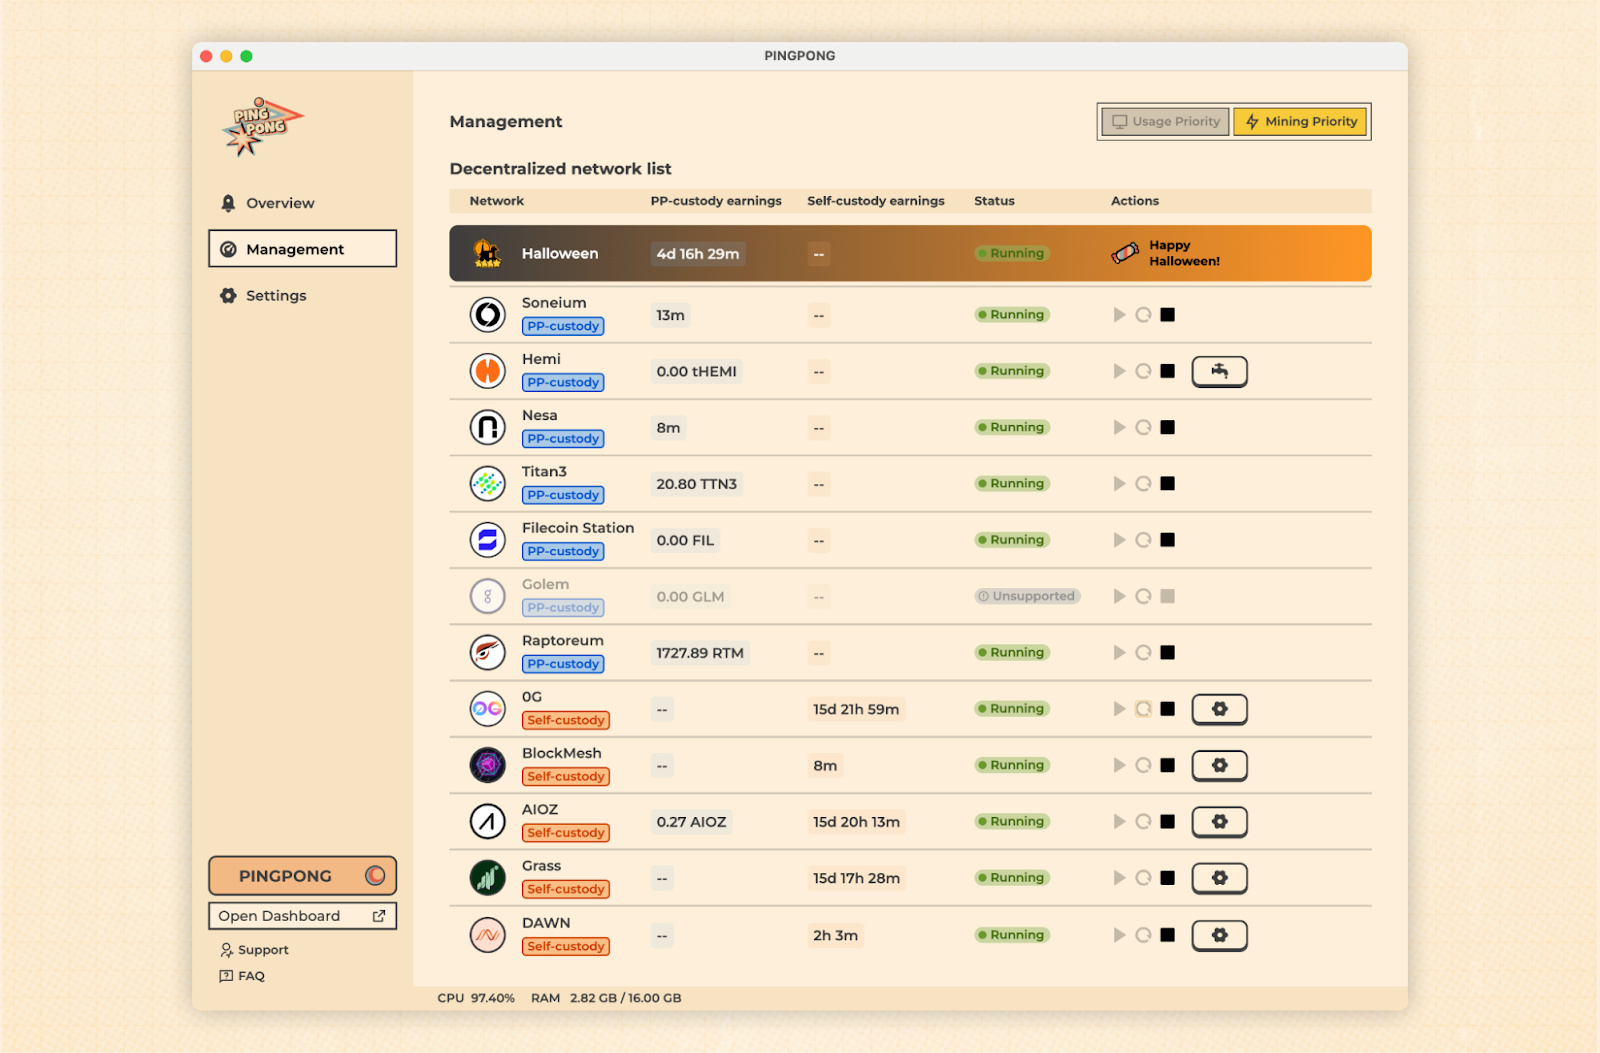Click the AIOZ network logo

coord(488,822)
